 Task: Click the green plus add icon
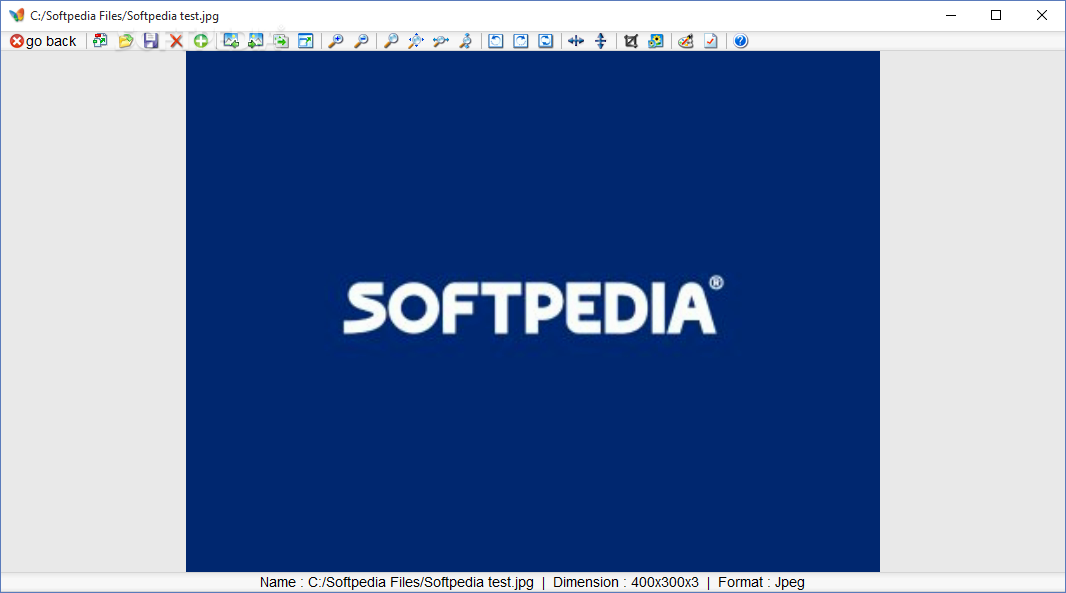coord(201,41)
